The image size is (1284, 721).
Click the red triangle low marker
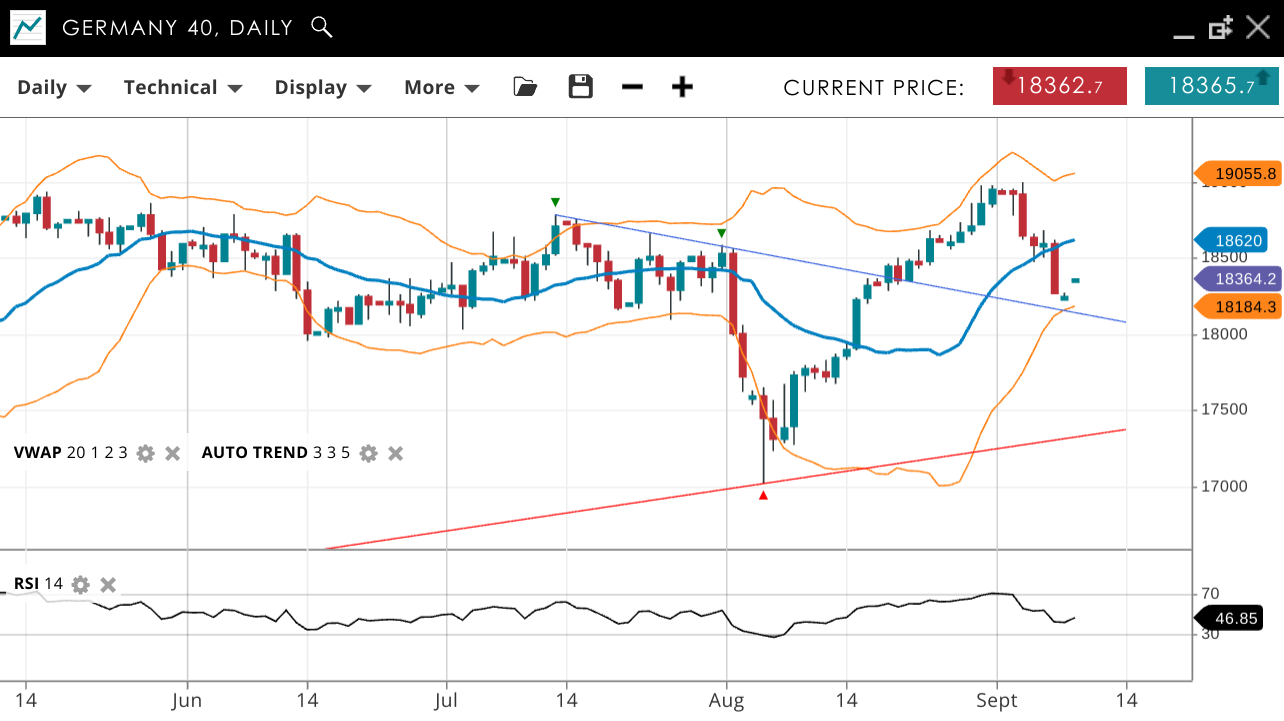click(x=764, y=495)
